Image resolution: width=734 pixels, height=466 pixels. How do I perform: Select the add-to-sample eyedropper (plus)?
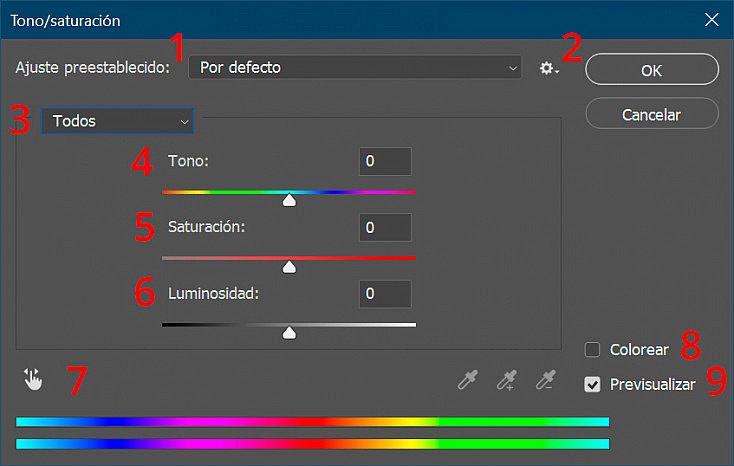click(x=507, y=379)
